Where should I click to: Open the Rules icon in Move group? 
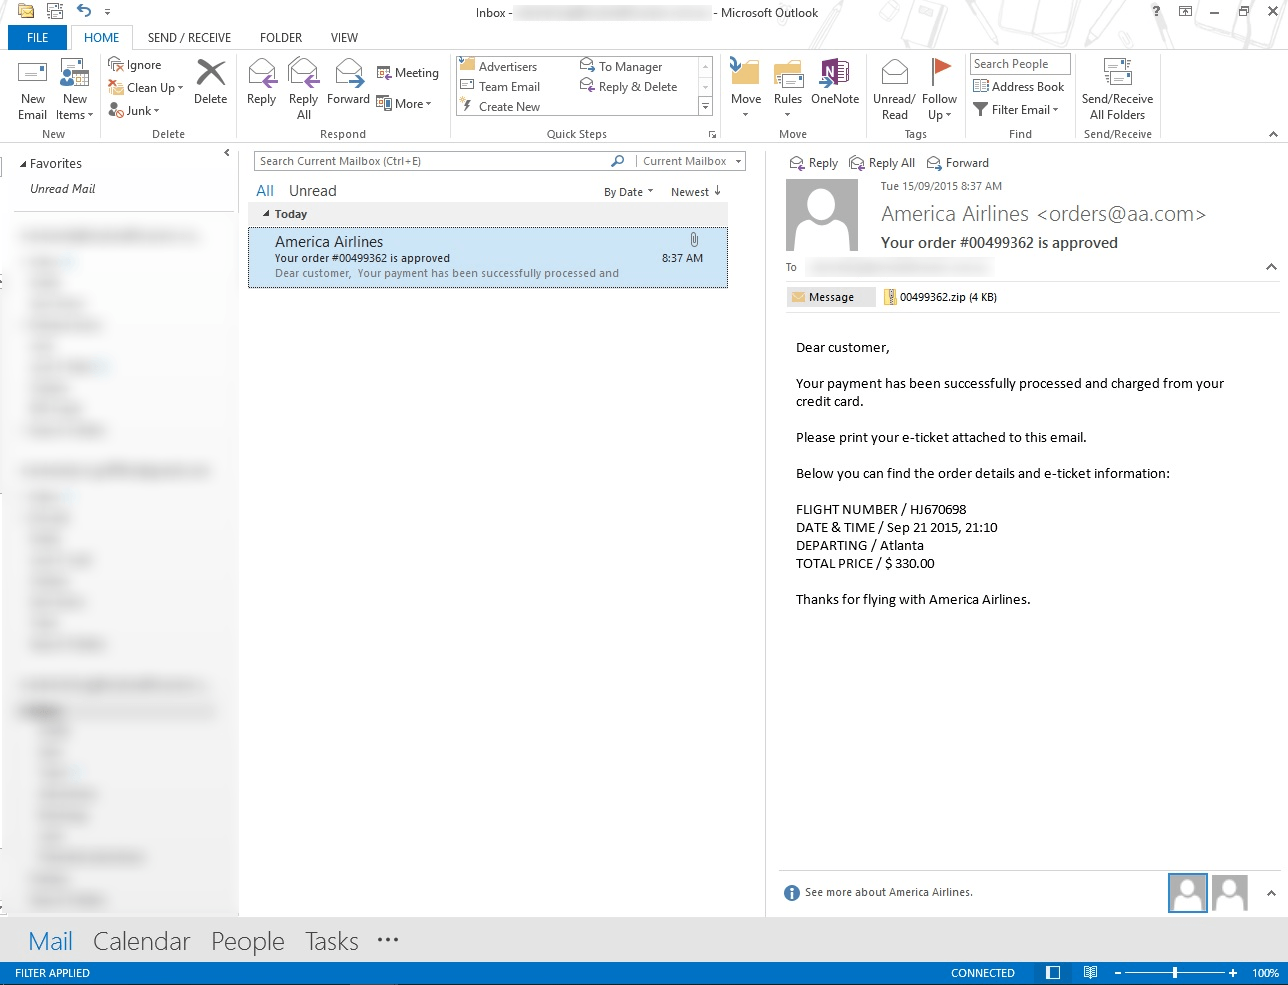[x=788, y=75]
